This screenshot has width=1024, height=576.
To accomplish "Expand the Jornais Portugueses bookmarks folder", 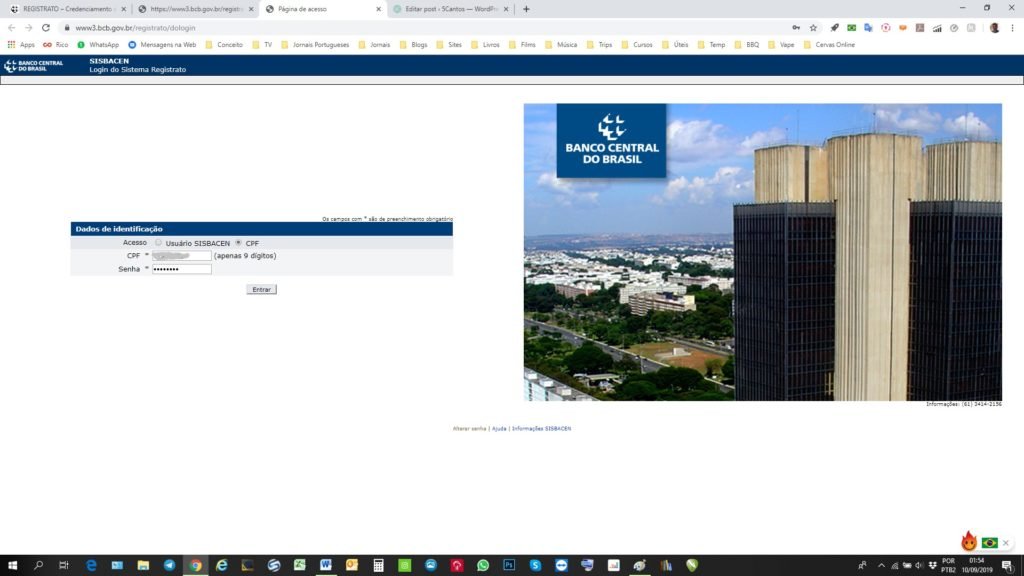I will (315, 44).
